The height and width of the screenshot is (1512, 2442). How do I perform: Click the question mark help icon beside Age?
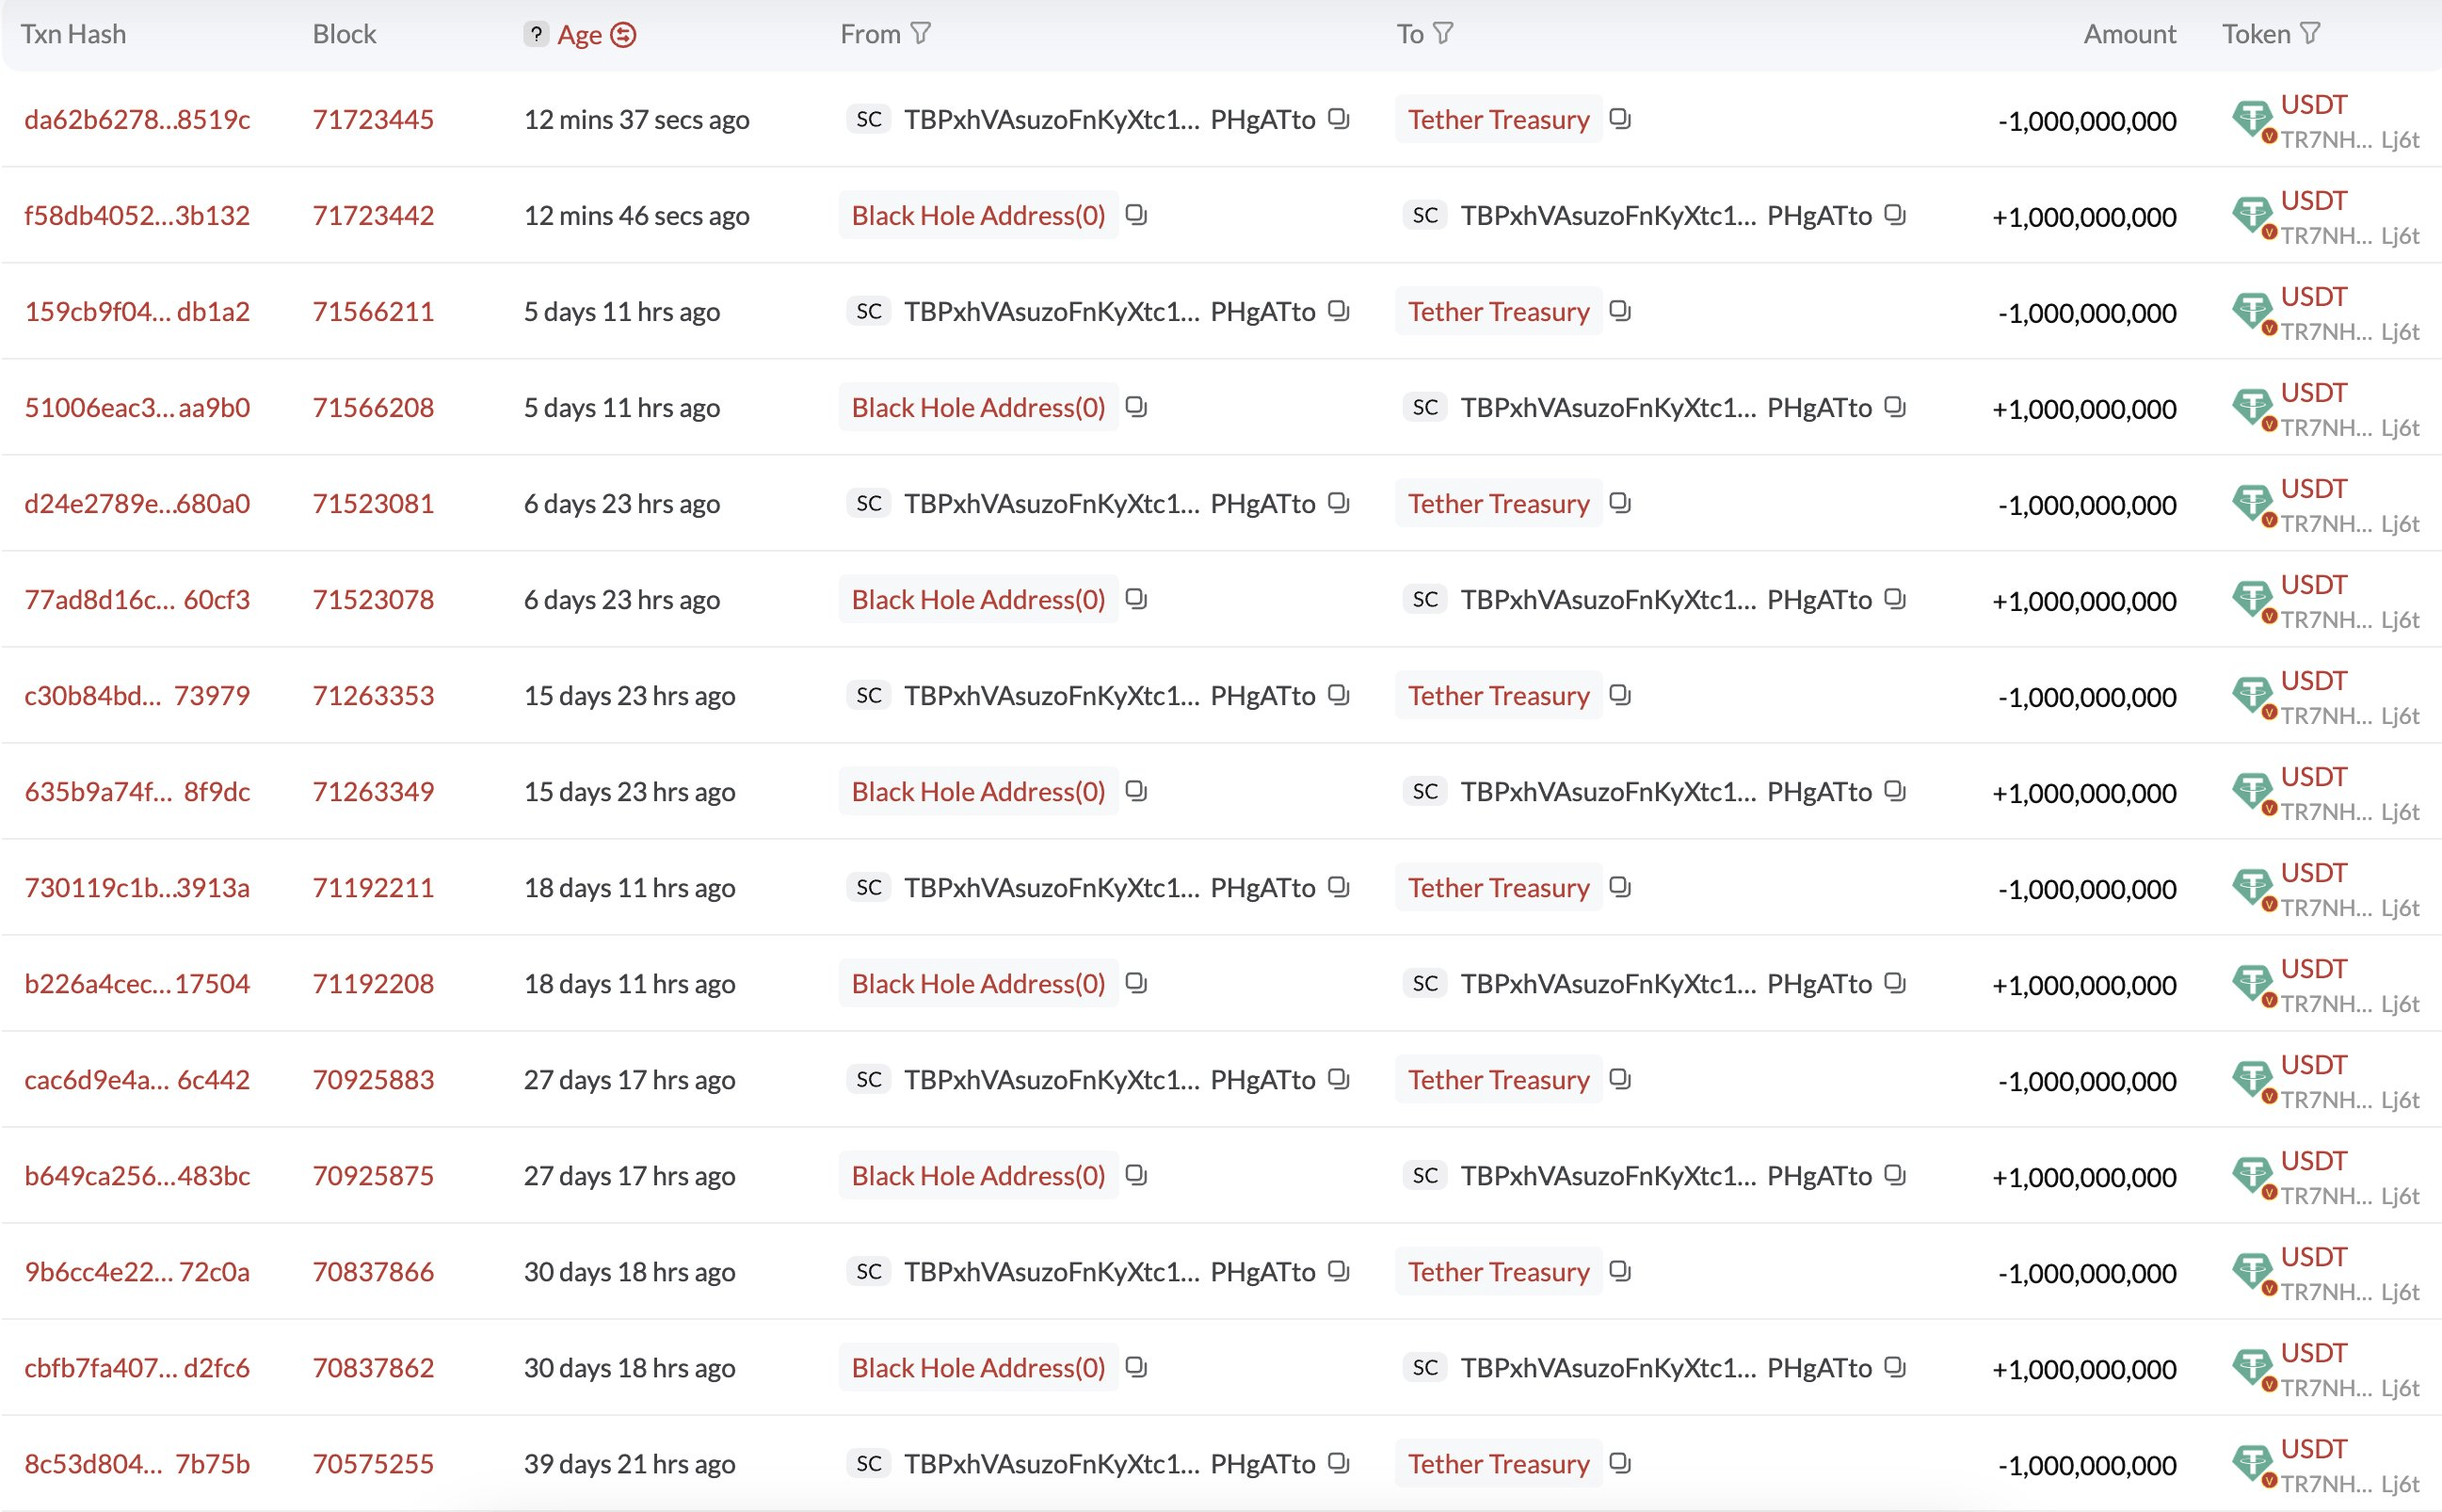click(537, 33)
